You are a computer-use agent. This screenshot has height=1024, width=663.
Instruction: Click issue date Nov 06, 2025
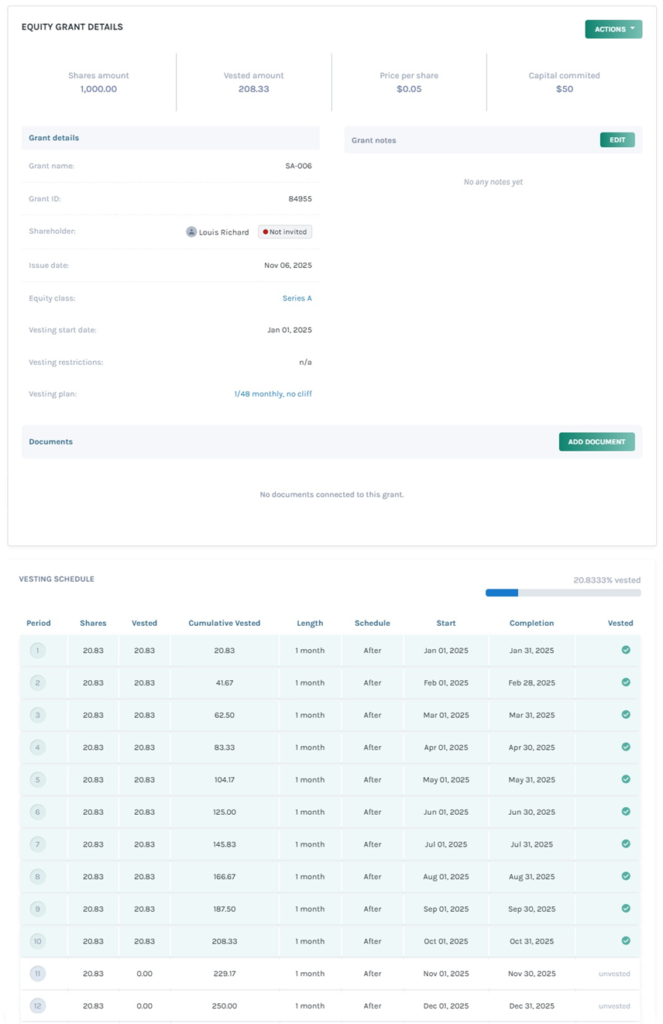(x=288, y=265)
